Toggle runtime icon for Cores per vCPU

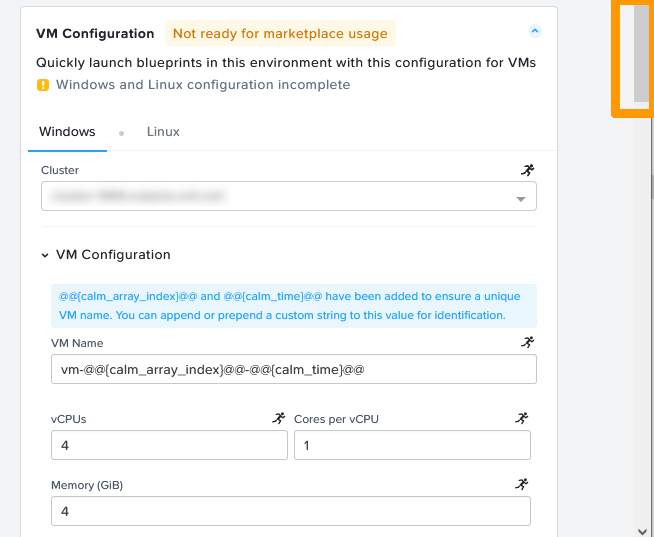pos(522,418)
